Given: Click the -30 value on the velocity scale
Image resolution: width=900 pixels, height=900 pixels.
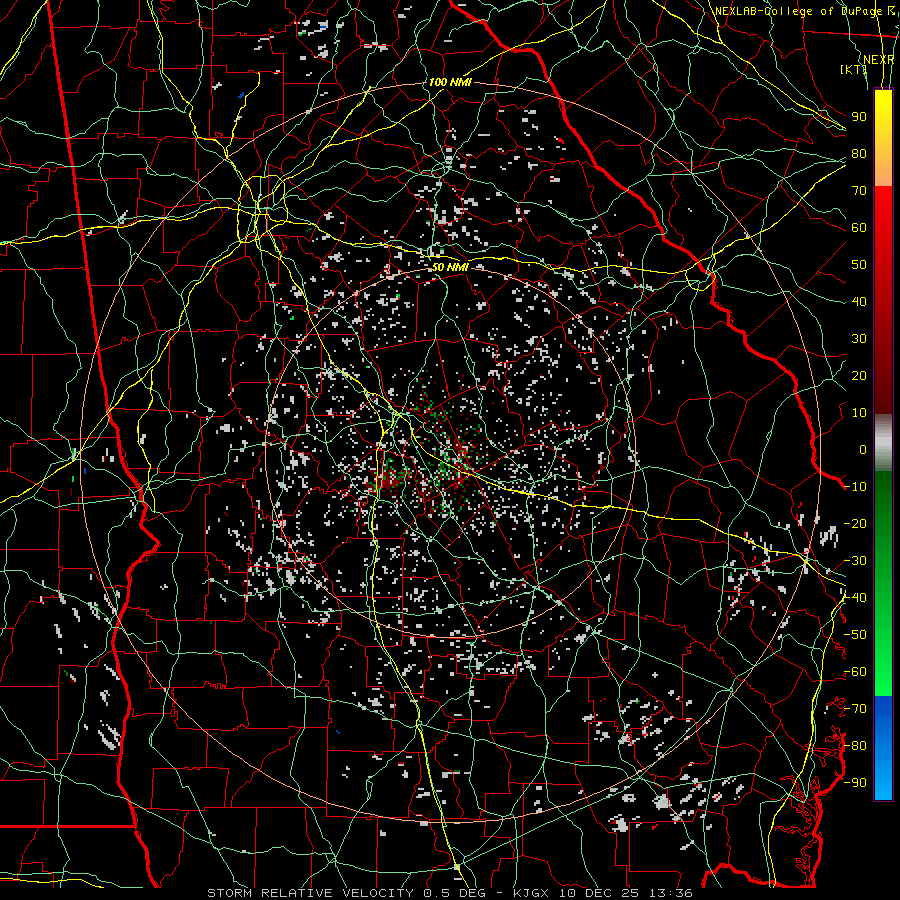Looking at the screenshot, I should (855, 560).
